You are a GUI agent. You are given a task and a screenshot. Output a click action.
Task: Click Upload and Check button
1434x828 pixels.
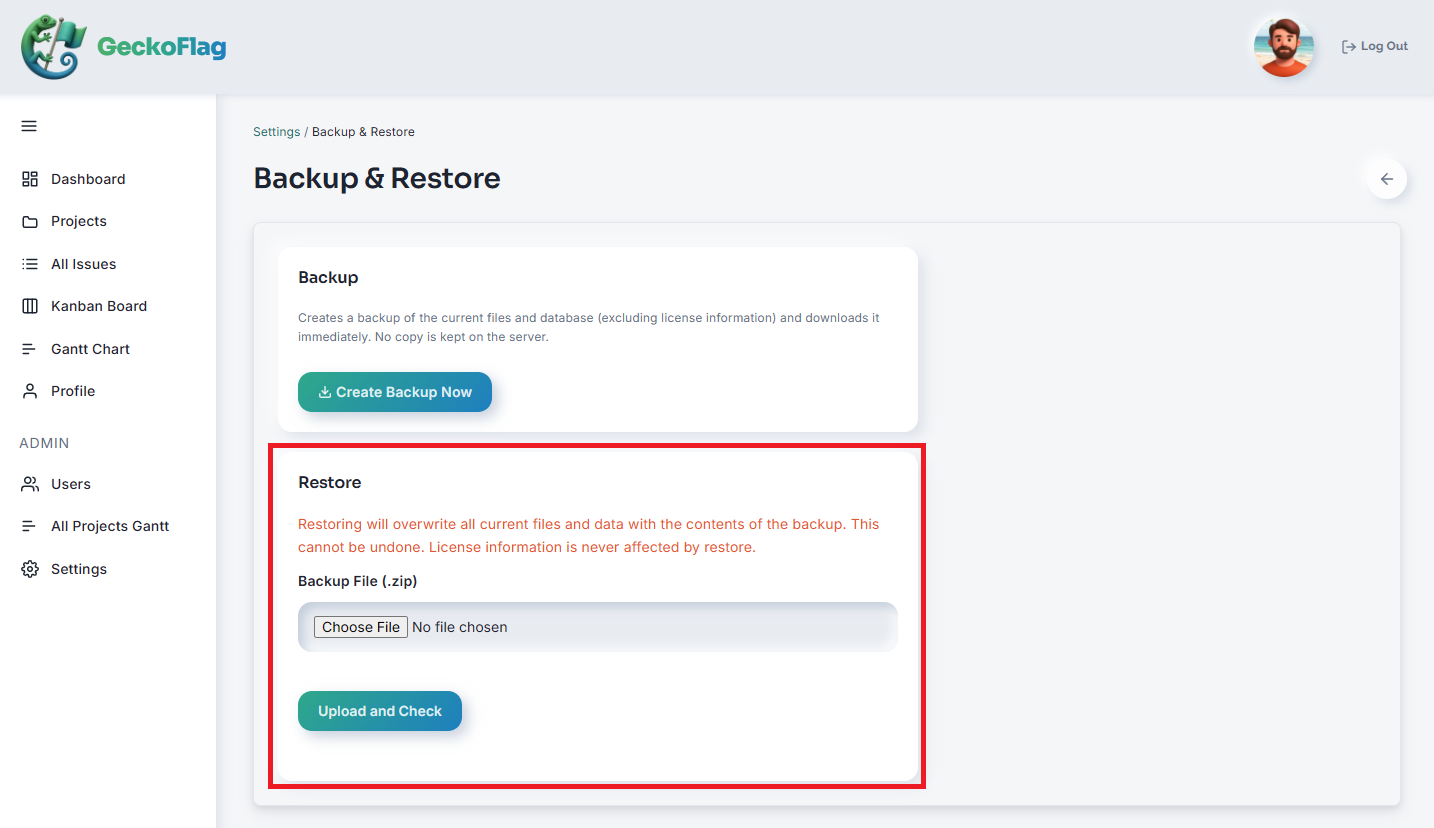[x=380, y=711]
